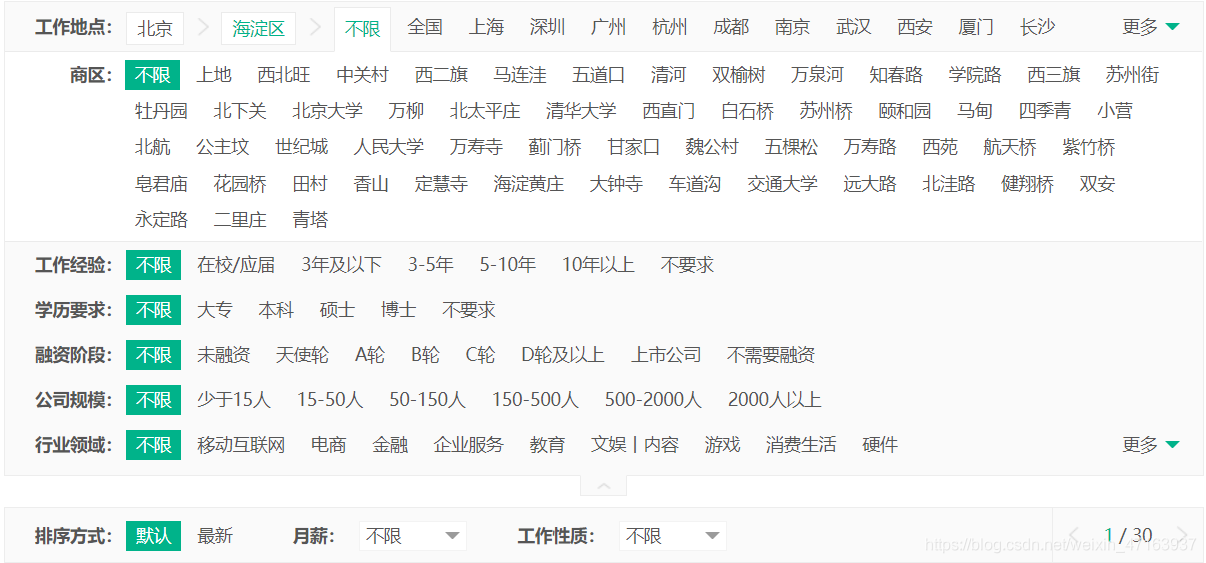Select the 五道口 business district
Screen dimensions: 1206x563
598,75
